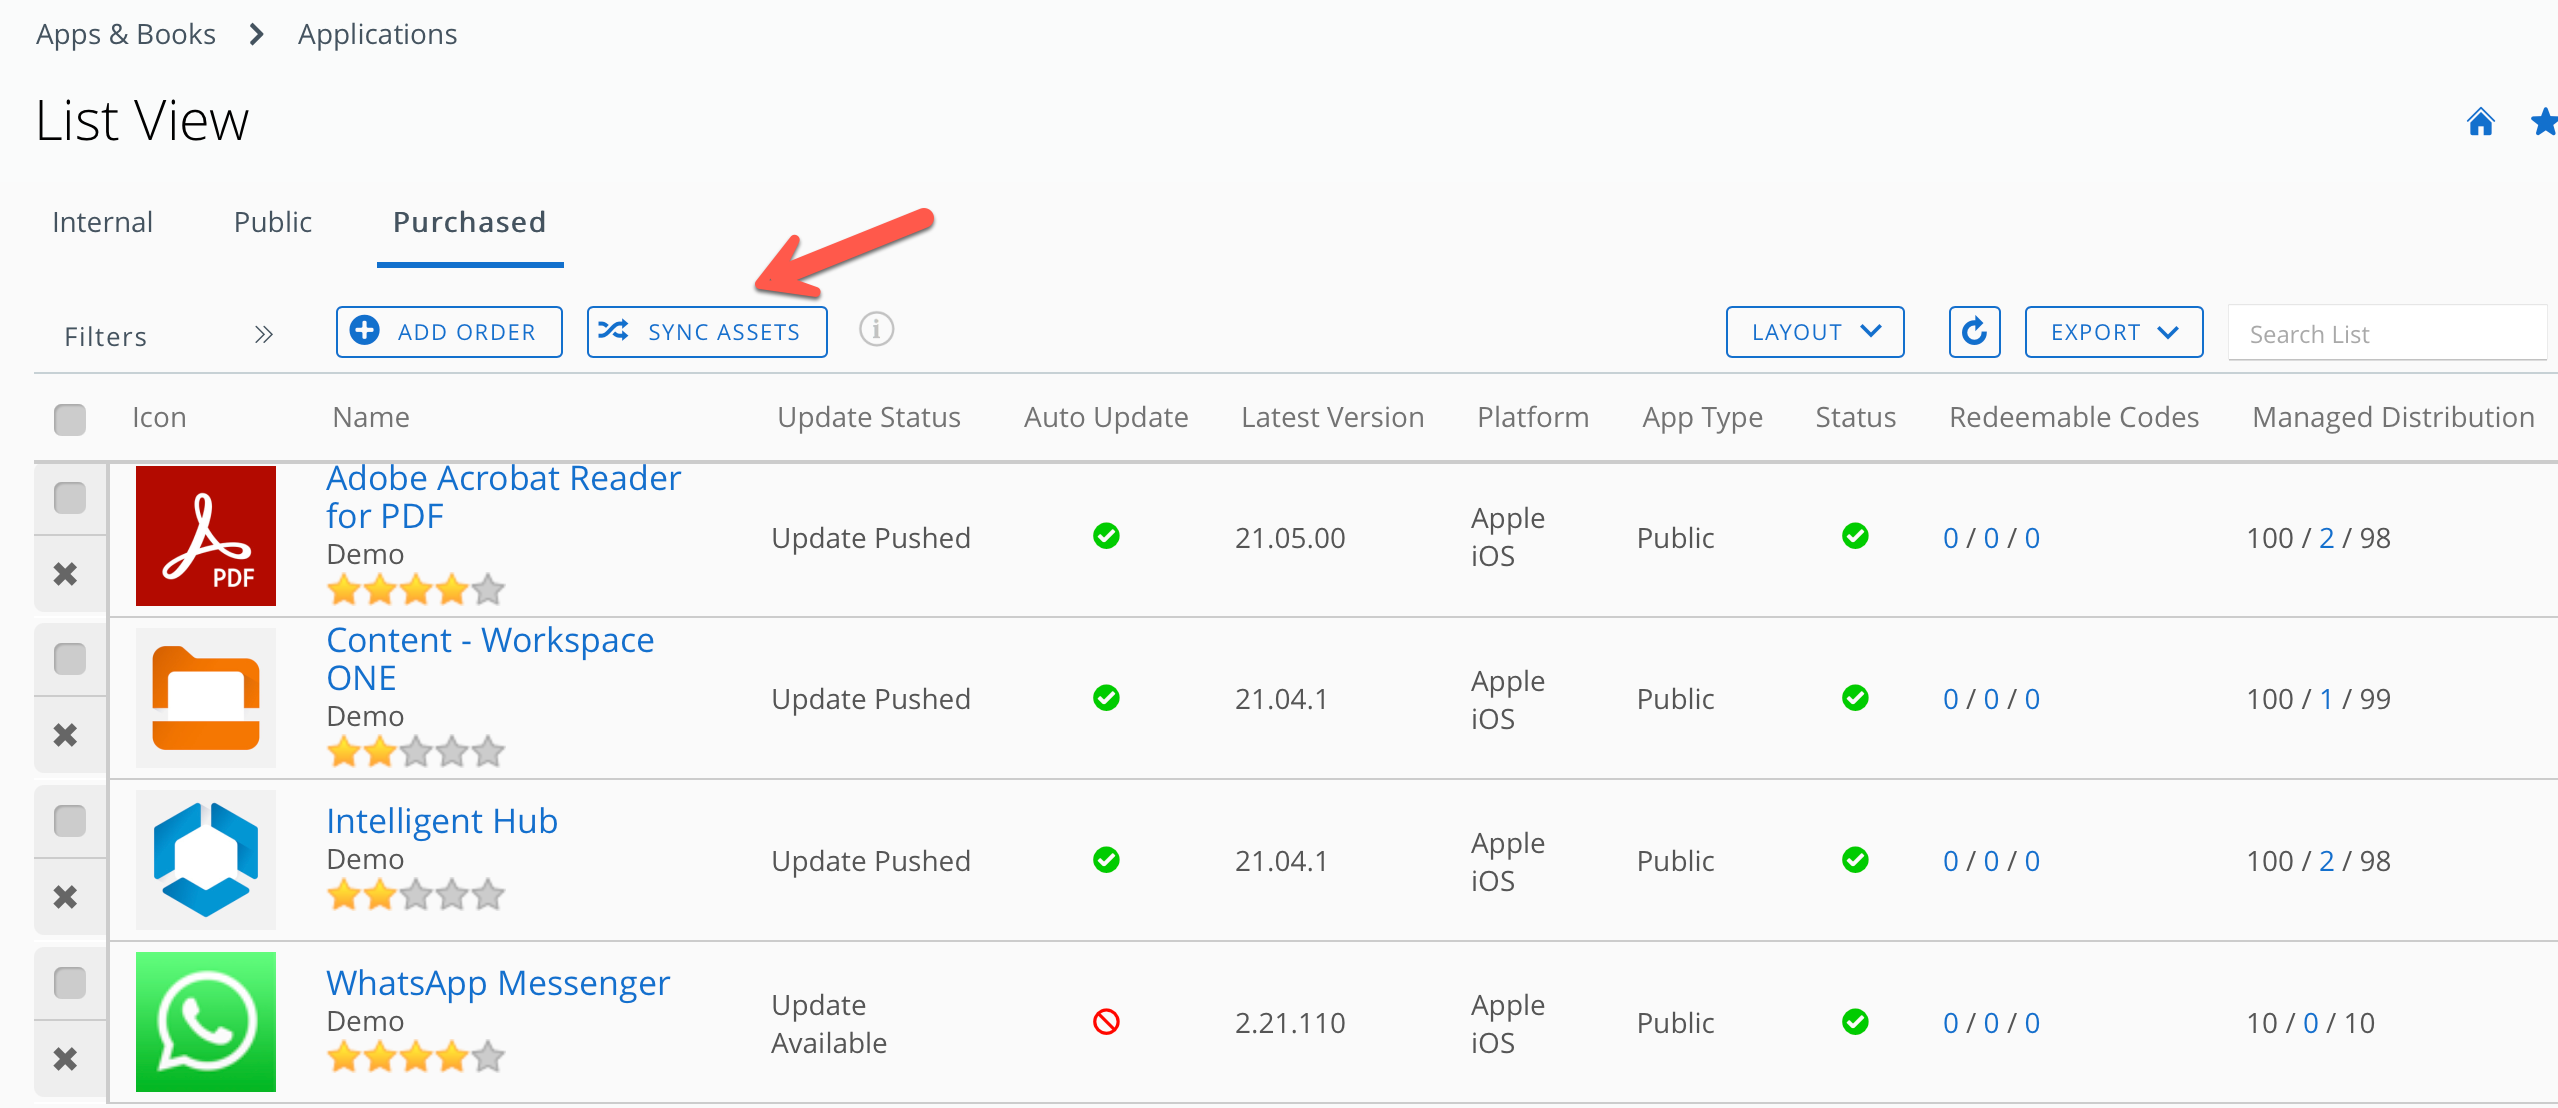Check the select-all checkbox in header row
The image size is (2558, 1108).
69,420
